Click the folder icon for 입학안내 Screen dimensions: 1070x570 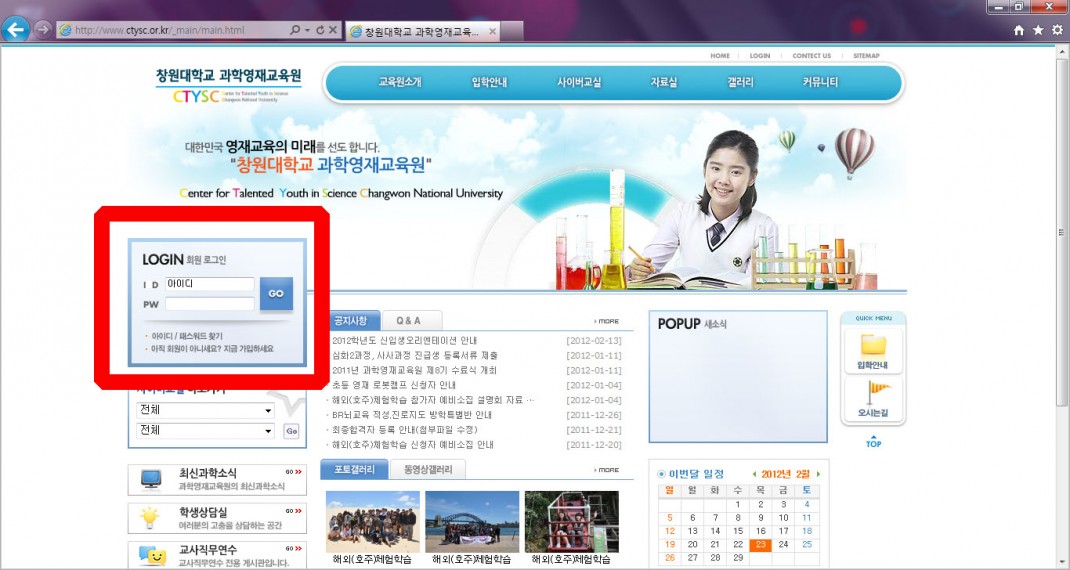point(873,345)
